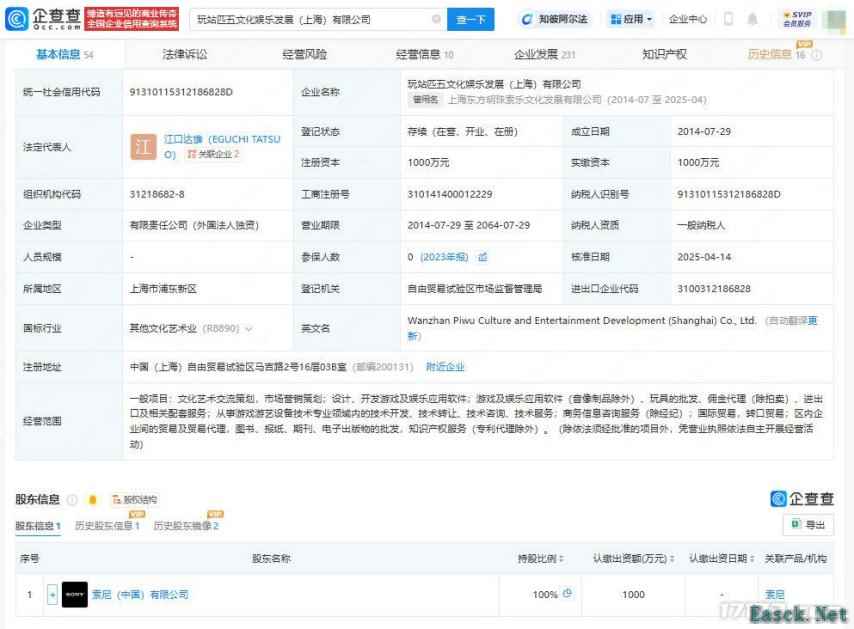Click the 曾用名 former name tag
The height and width of the screenshot is (629, 854).
click(x=425, y=100)
